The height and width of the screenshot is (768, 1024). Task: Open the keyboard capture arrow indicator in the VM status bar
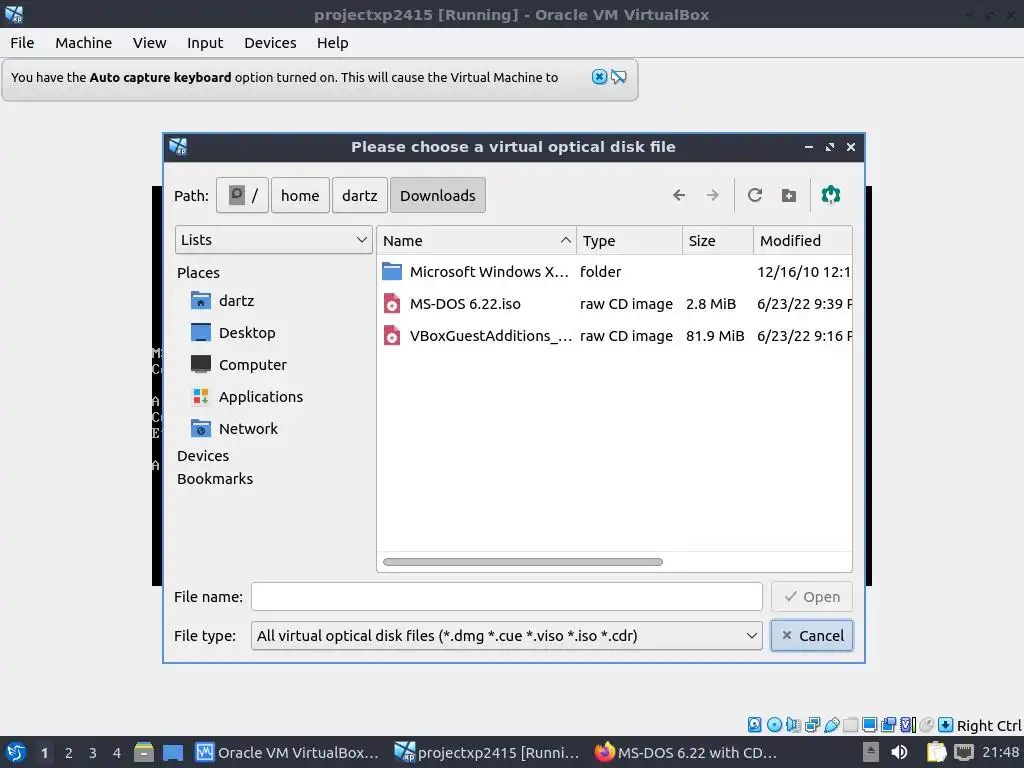coord(945,724)
